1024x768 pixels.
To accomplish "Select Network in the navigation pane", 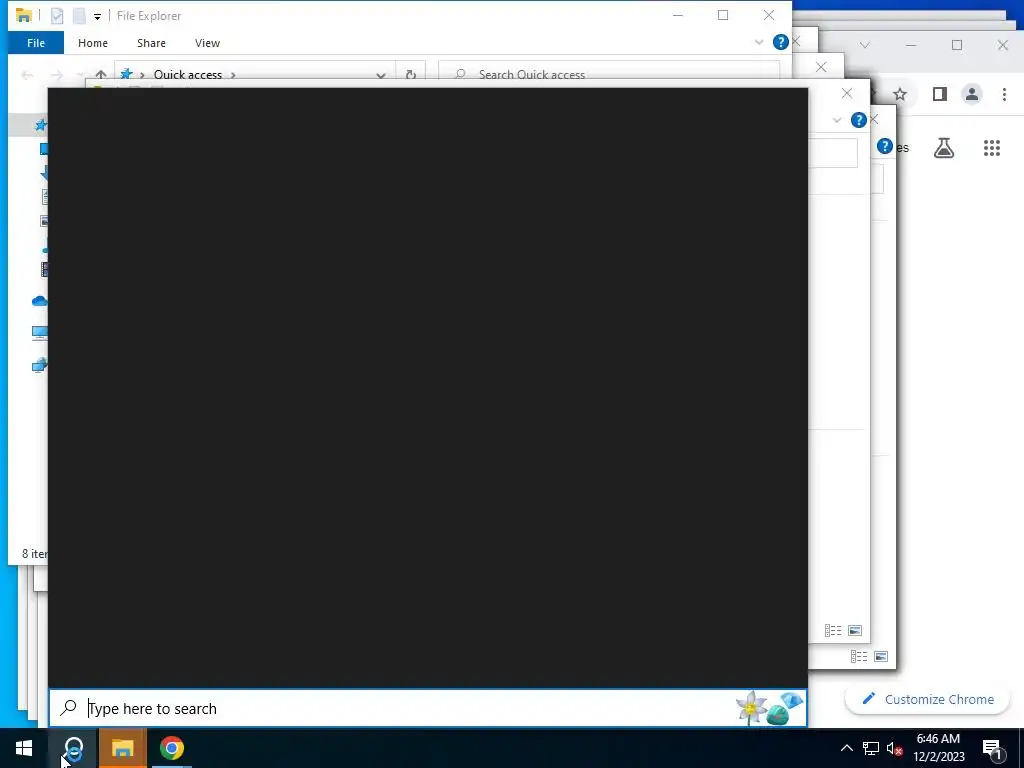I will [40, 364].
